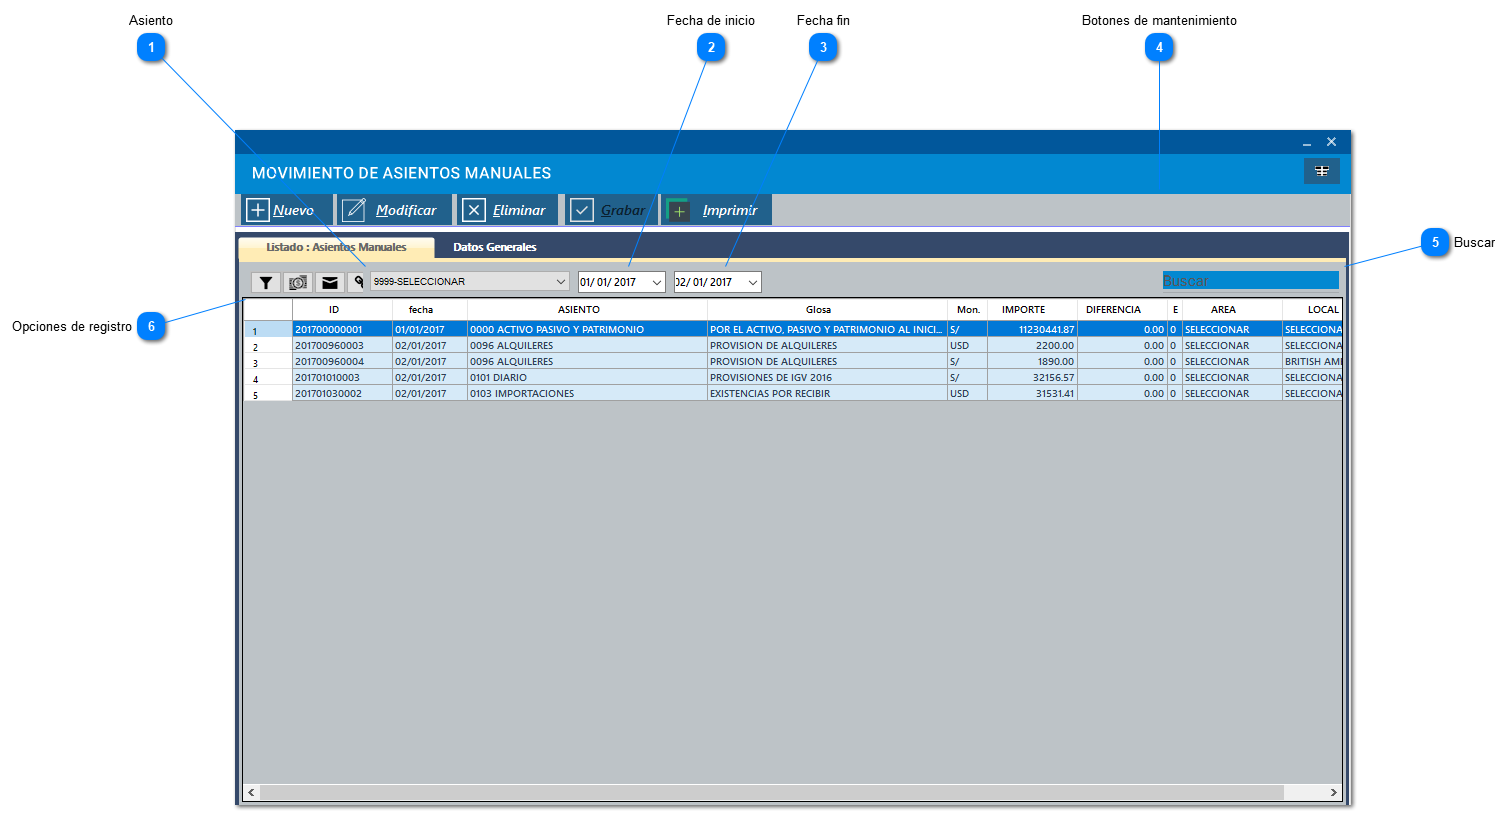Click the DIFERENCIA column header
Viewport: 1511px width, 814px height.
1122,310
